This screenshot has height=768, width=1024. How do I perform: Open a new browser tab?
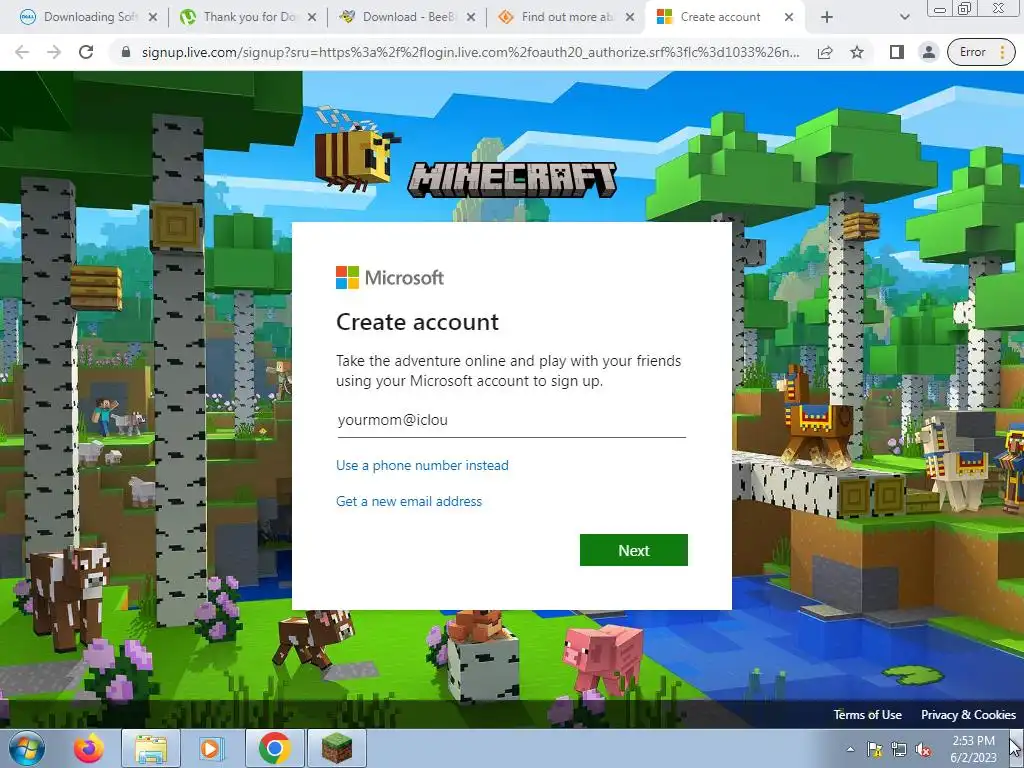tap(827, 17)
